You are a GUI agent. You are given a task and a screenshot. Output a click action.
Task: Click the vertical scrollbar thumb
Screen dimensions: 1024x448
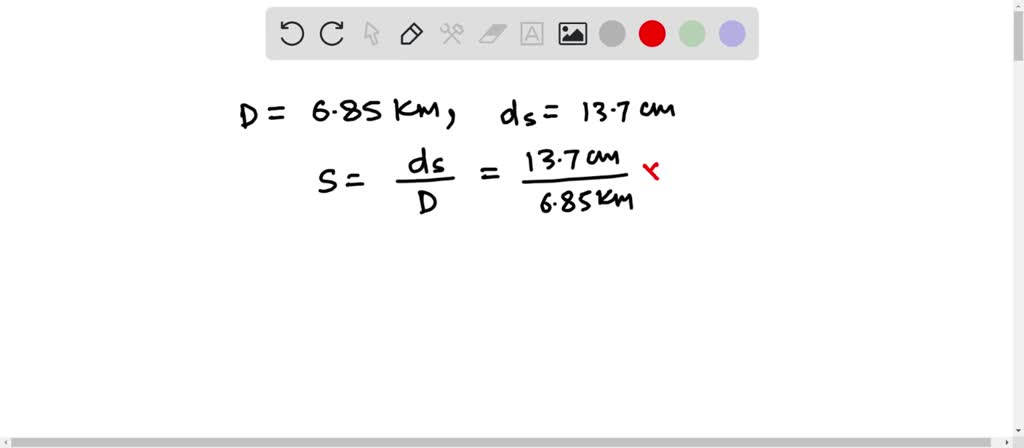tap(1018, 36)
